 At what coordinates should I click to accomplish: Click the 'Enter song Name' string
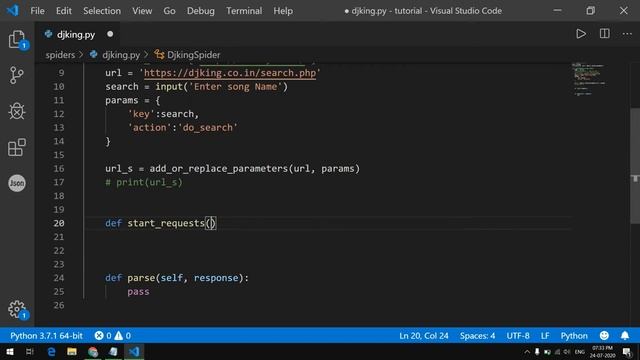pos(235,87)
